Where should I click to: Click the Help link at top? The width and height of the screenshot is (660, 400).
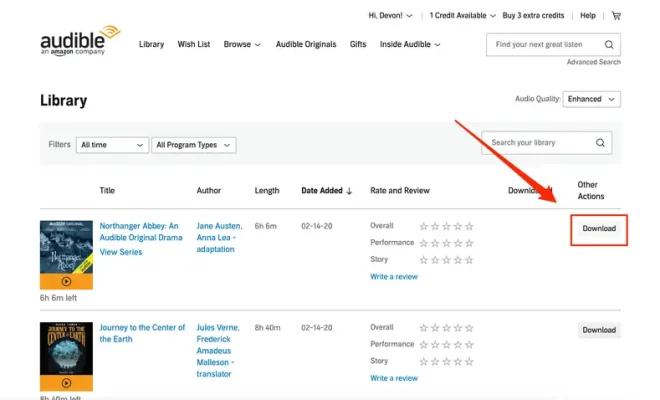tap(588, 16)
